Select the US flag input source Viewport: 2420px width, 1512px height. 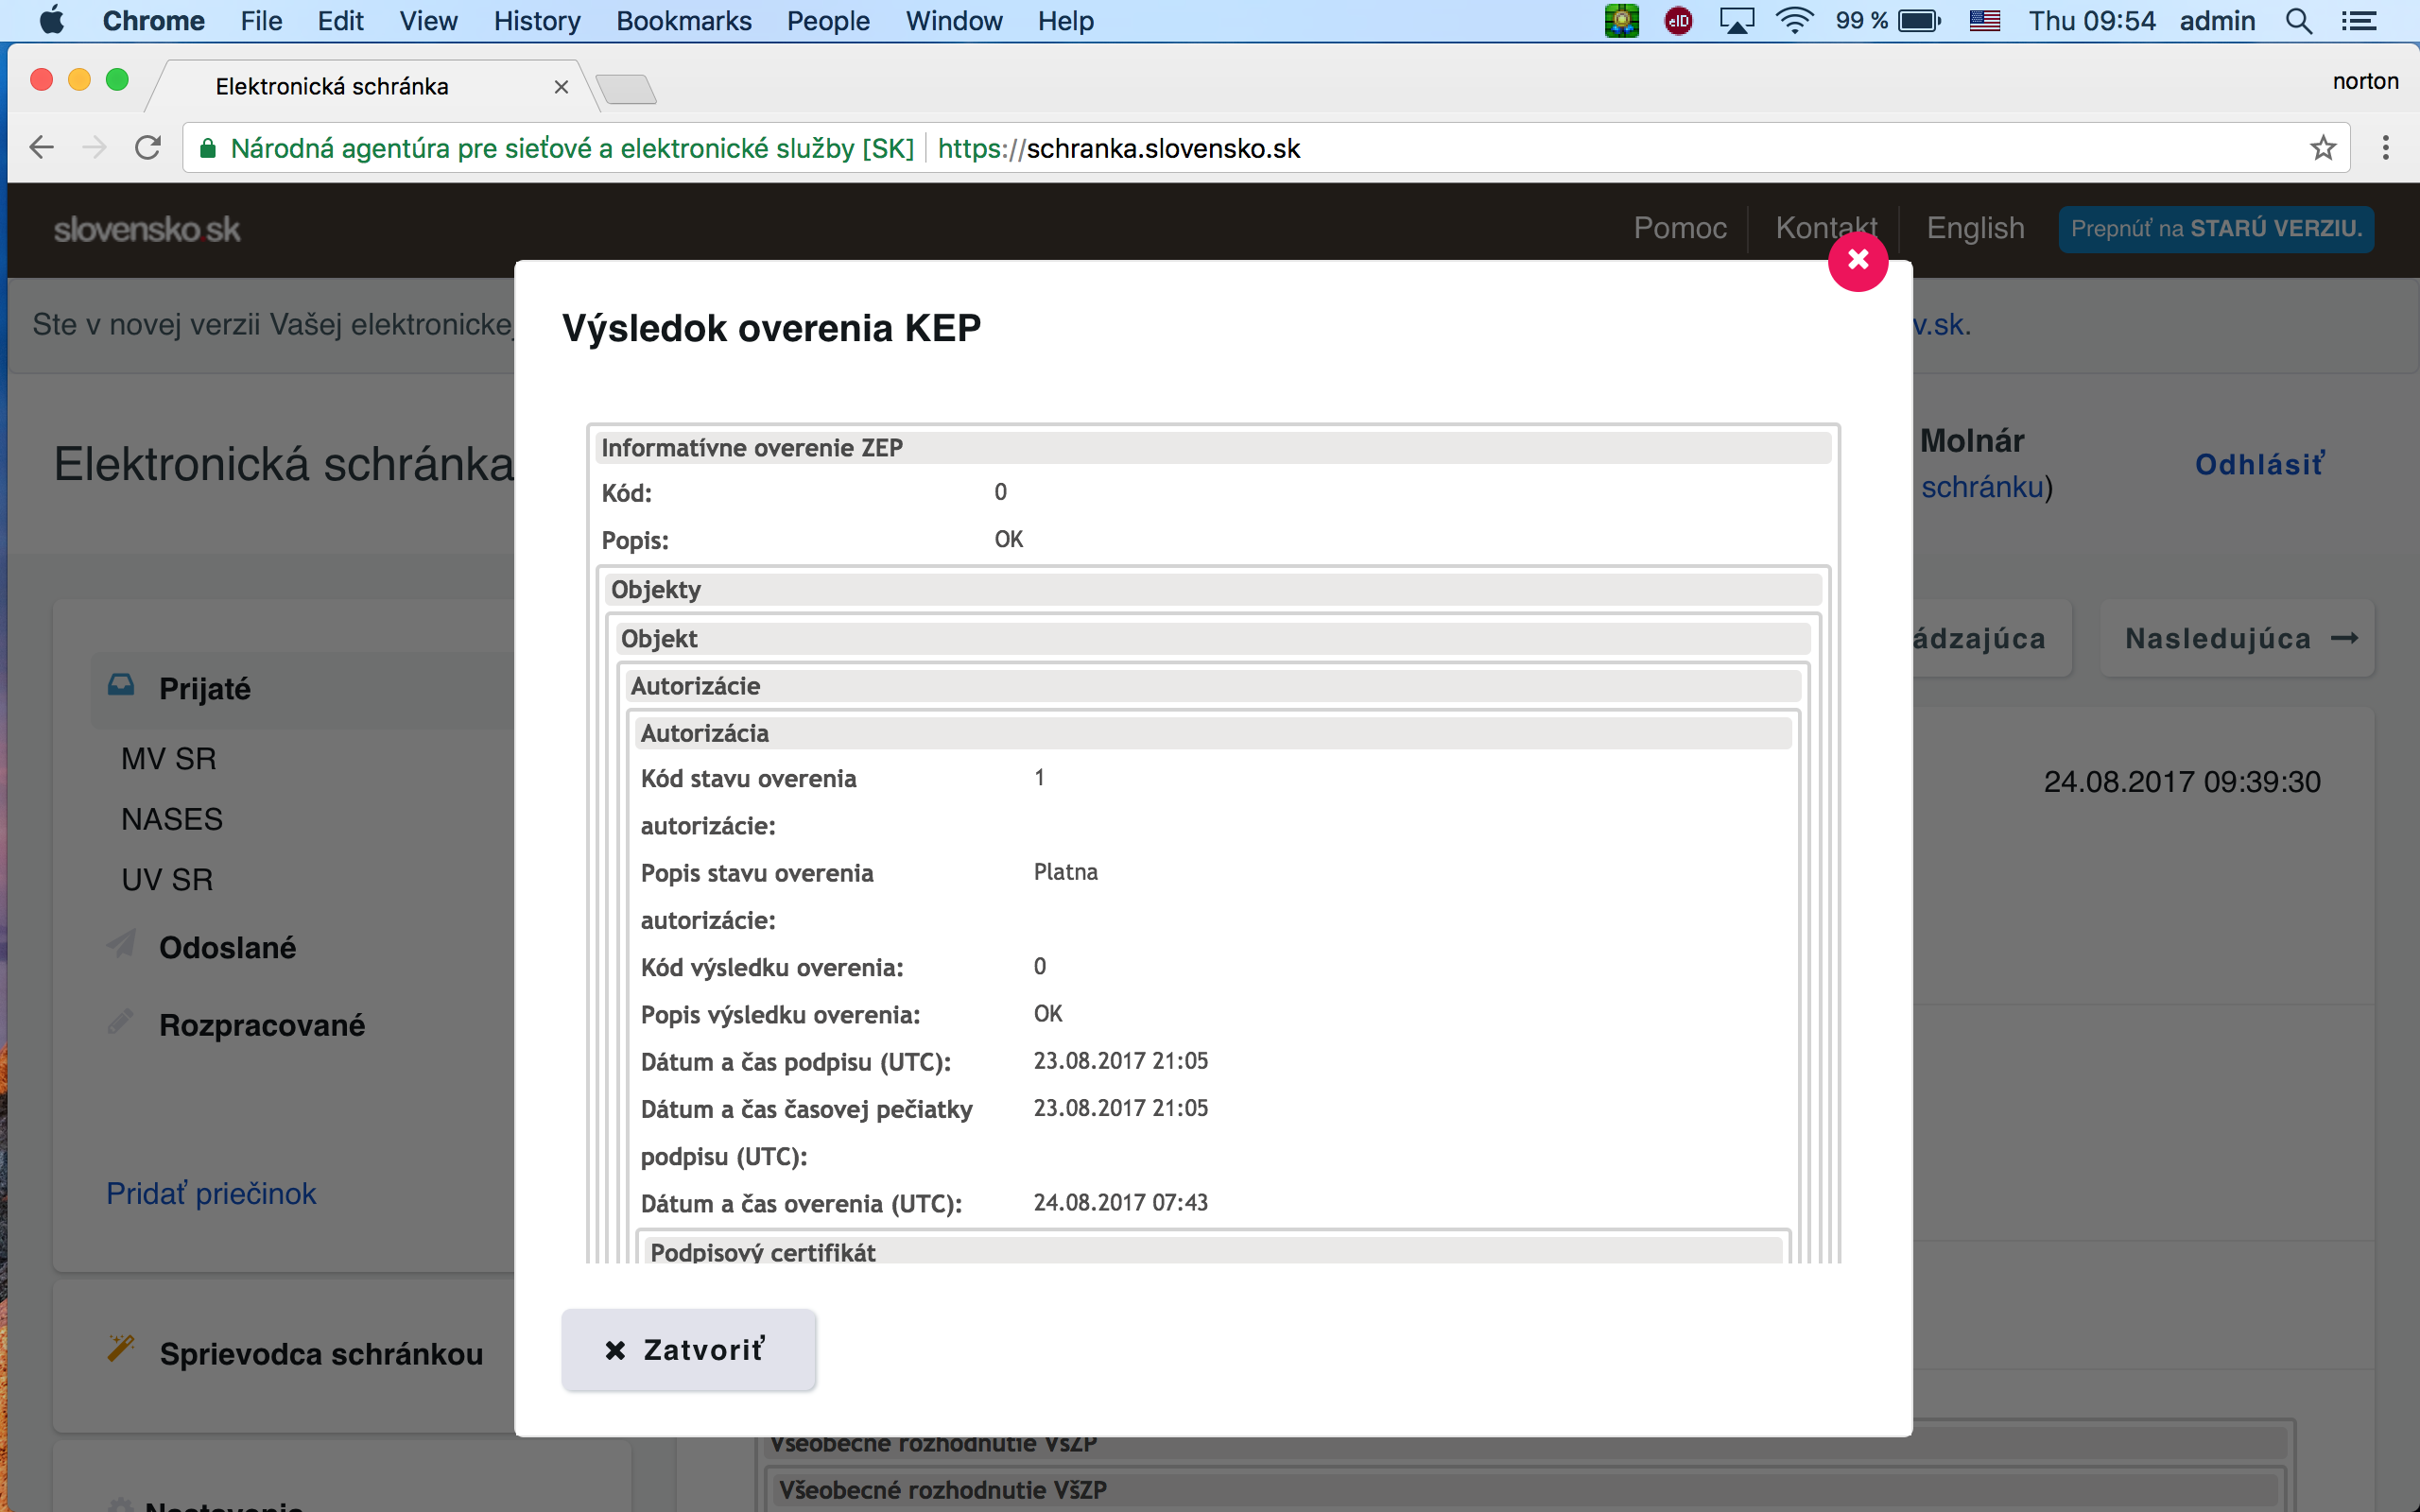1984,21
